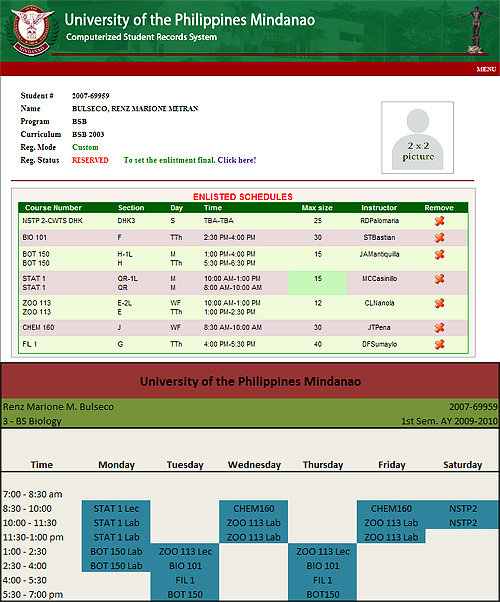The height and width of the screenshot is (602, 500).
Task: Click the remove X for BOT 150
Action: [x=439, y=254]
